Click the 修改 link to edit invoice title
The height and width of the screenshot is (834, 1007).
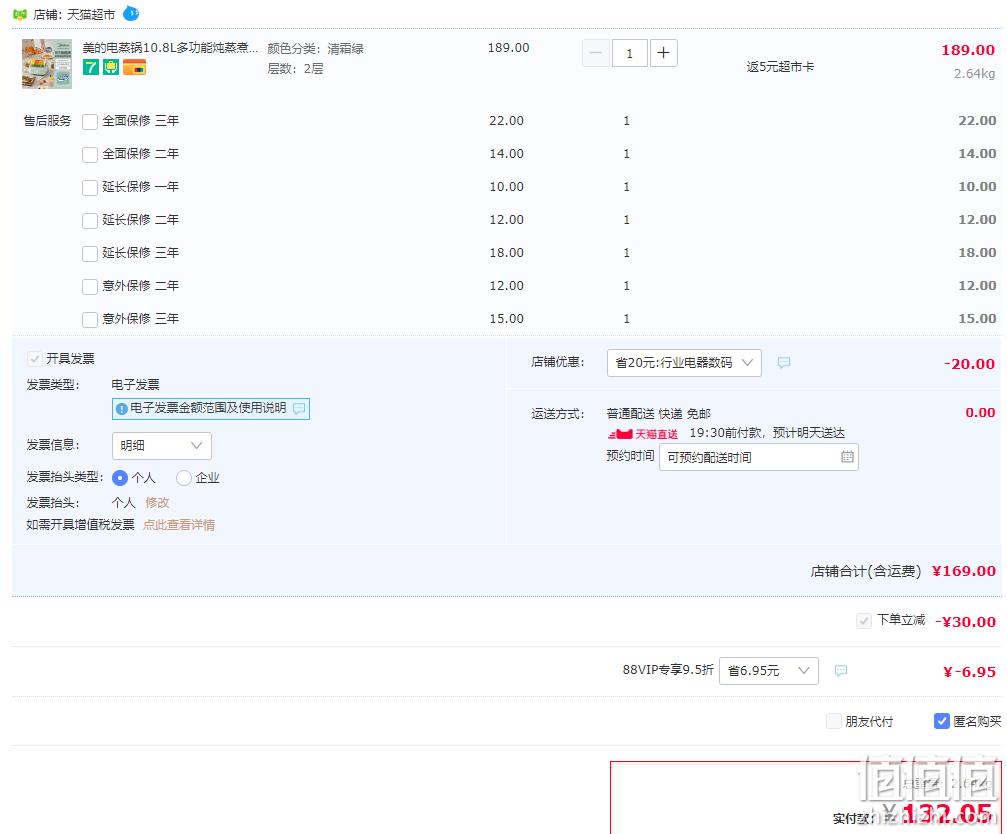coord(157,502)
